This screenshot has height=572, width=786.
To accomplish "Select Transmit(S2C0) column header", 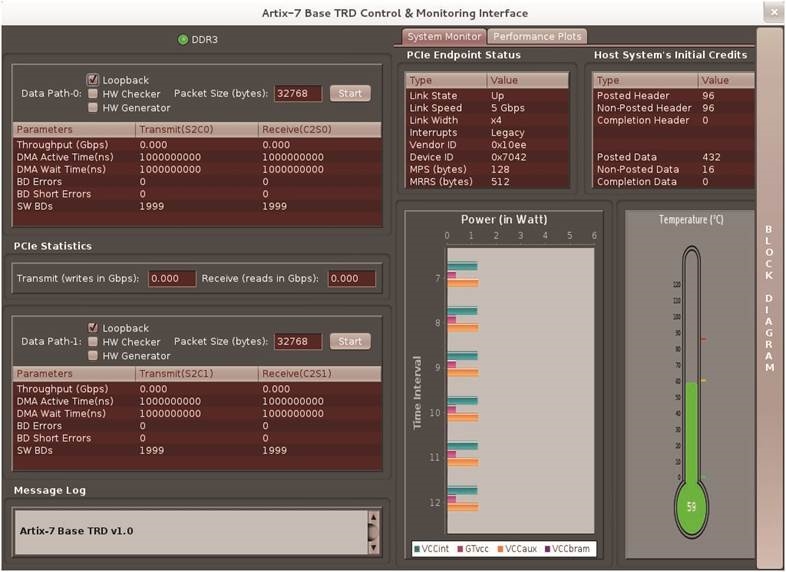I will click(x=197, y=129).
